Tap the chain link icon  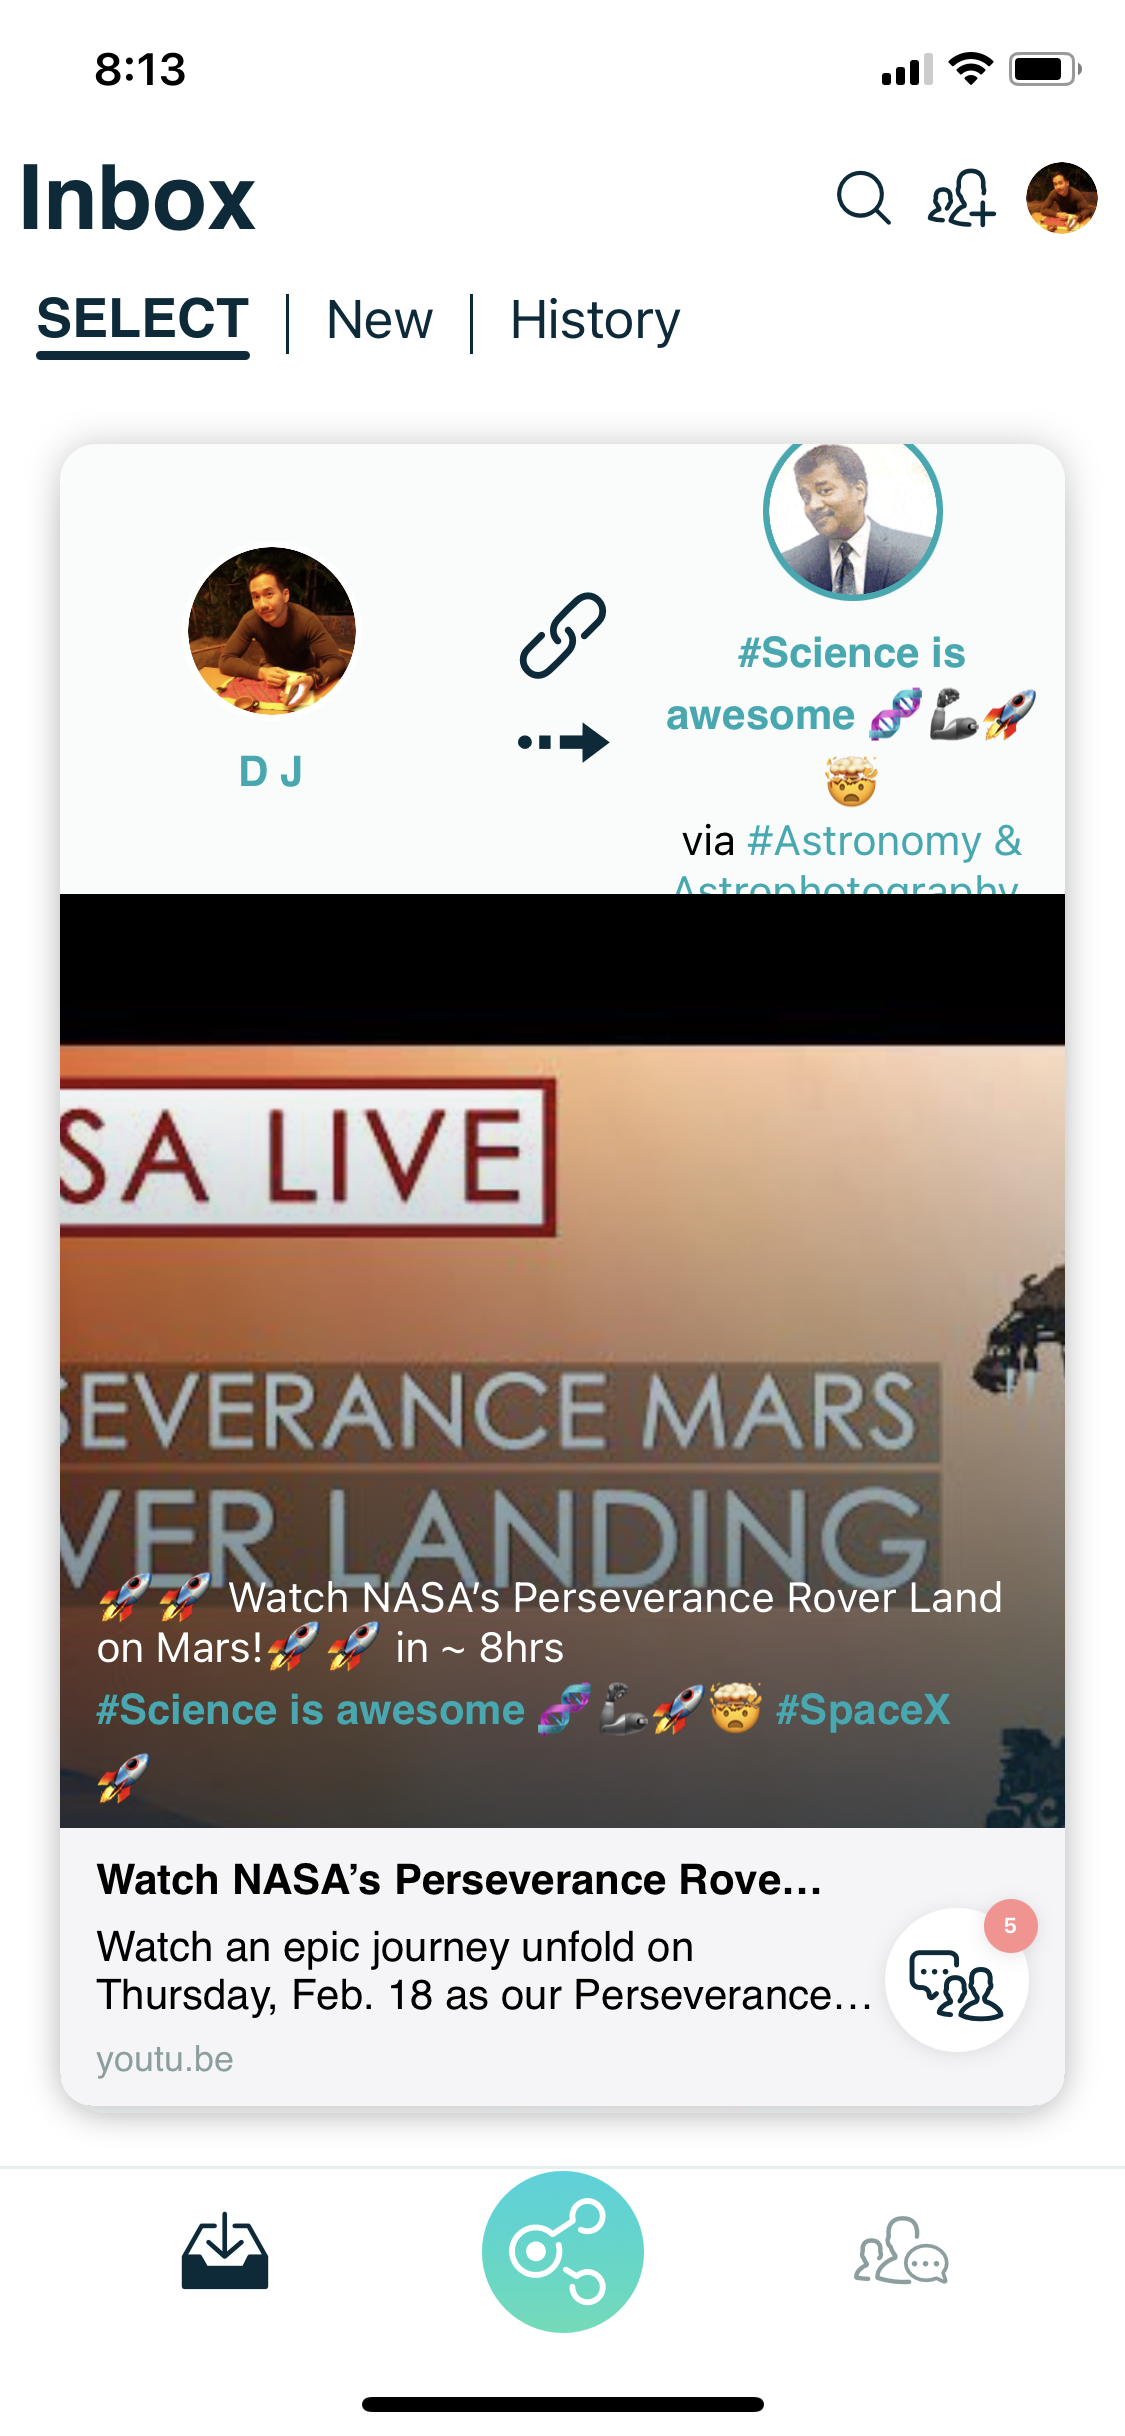[562, 635]
